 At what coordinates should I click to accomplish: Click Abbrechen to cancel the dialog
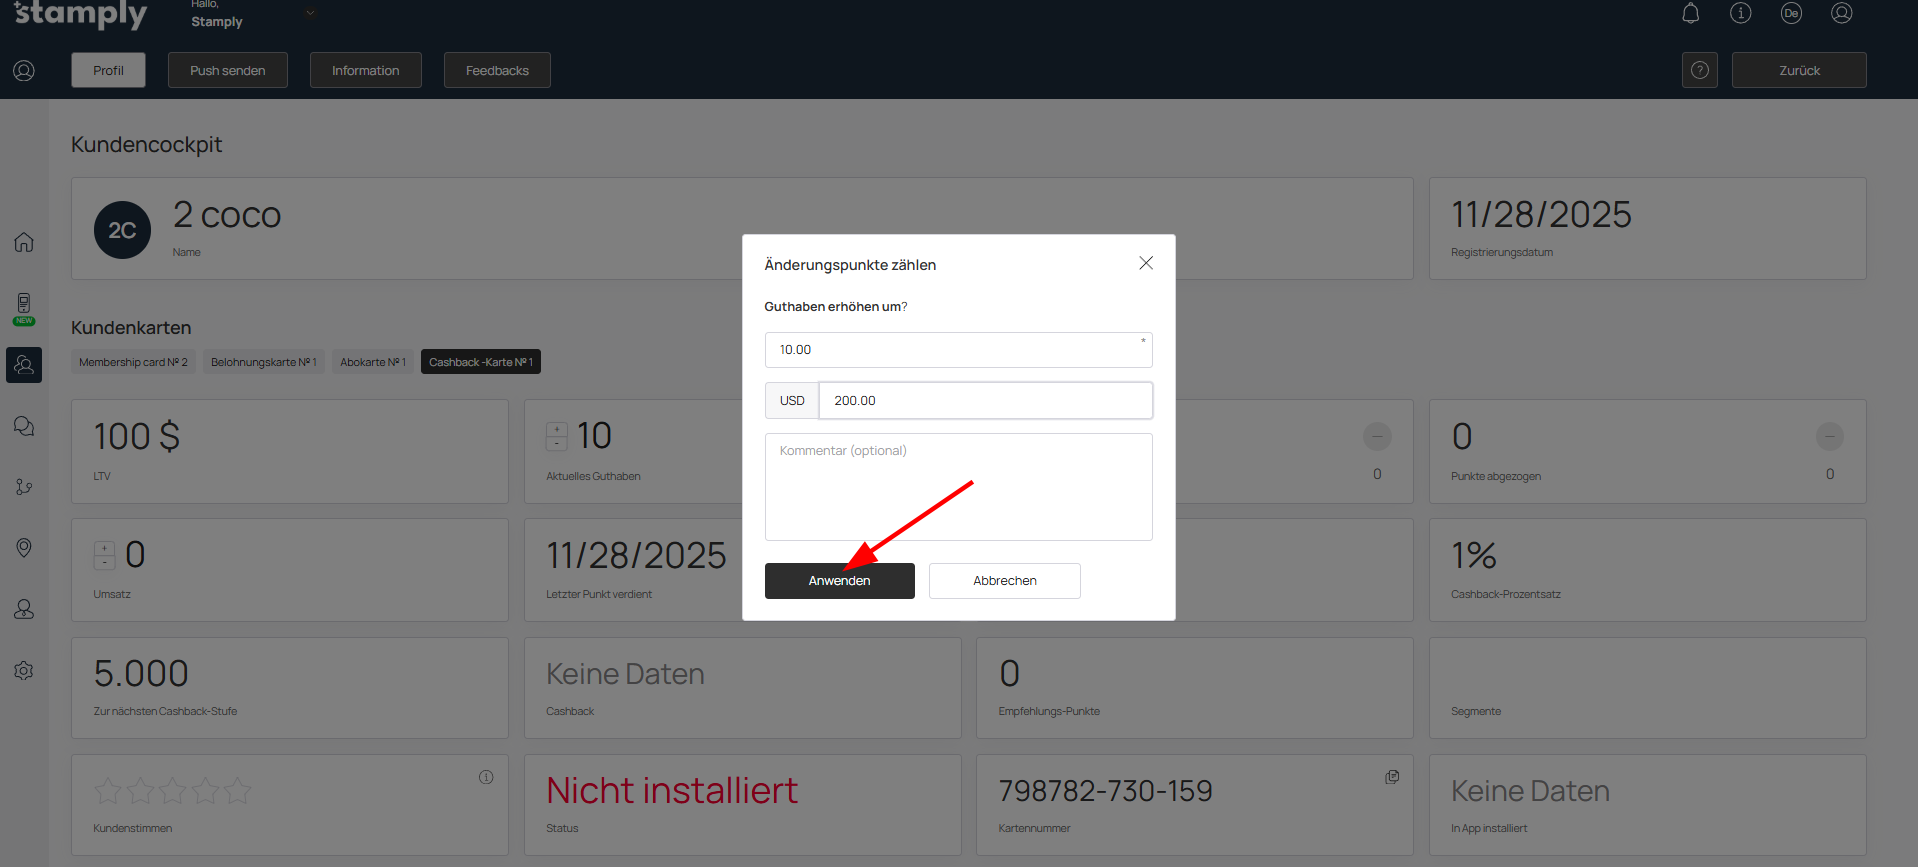click(x=1004, y=581)
